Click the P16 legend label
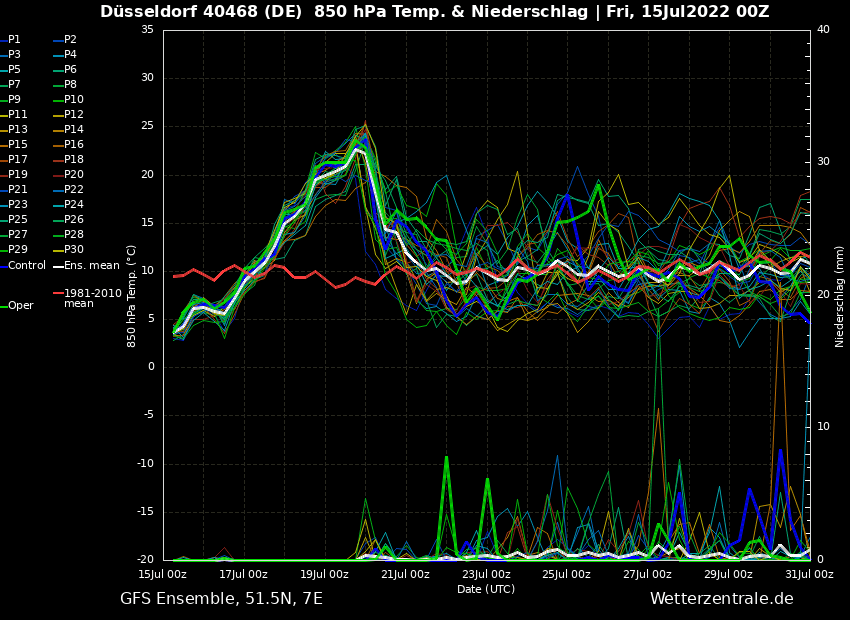Image resolution: width=850 pixels, height=620 pixels. [x=73, y=145]
